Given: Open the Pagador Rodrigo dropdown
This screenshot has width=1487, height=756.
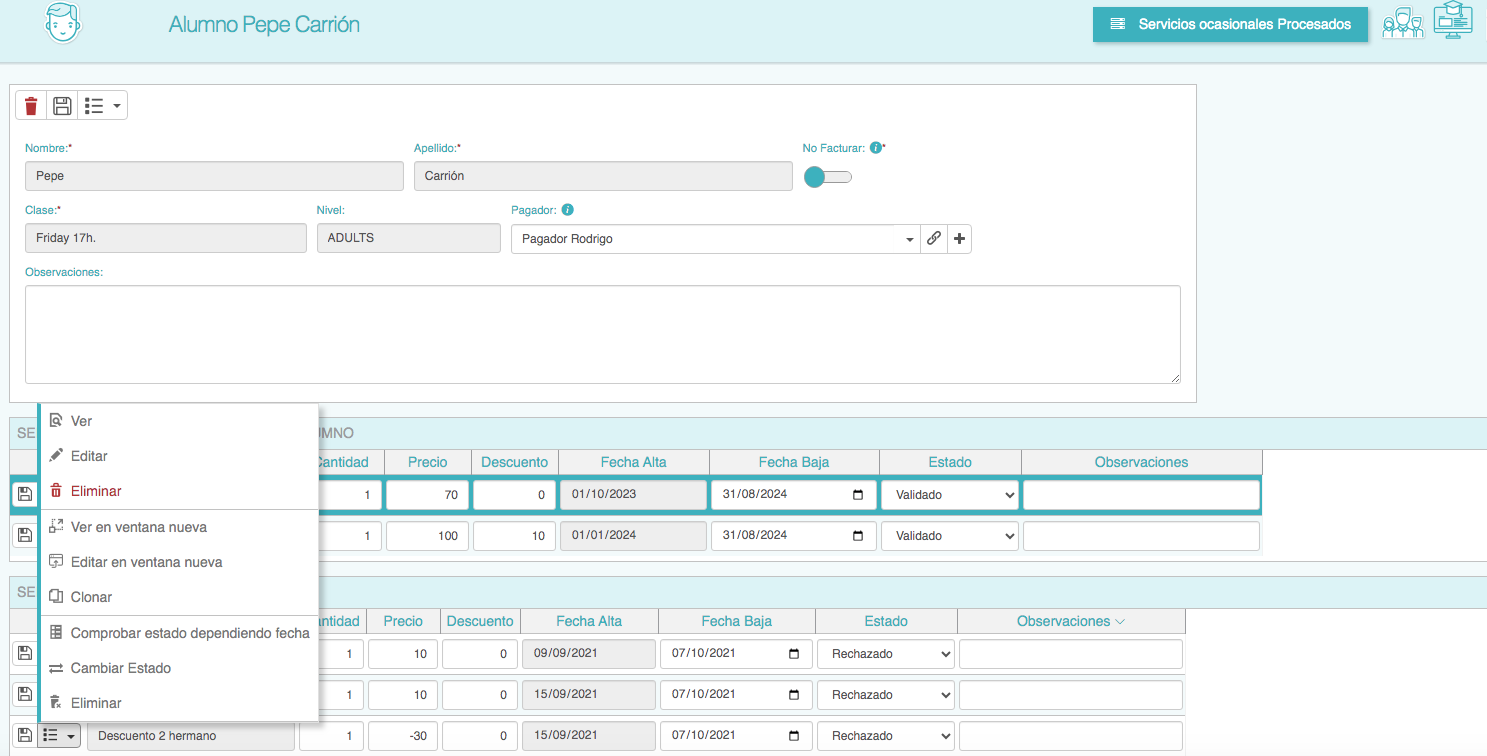Looking at the screenshot, I should [714, 239].
